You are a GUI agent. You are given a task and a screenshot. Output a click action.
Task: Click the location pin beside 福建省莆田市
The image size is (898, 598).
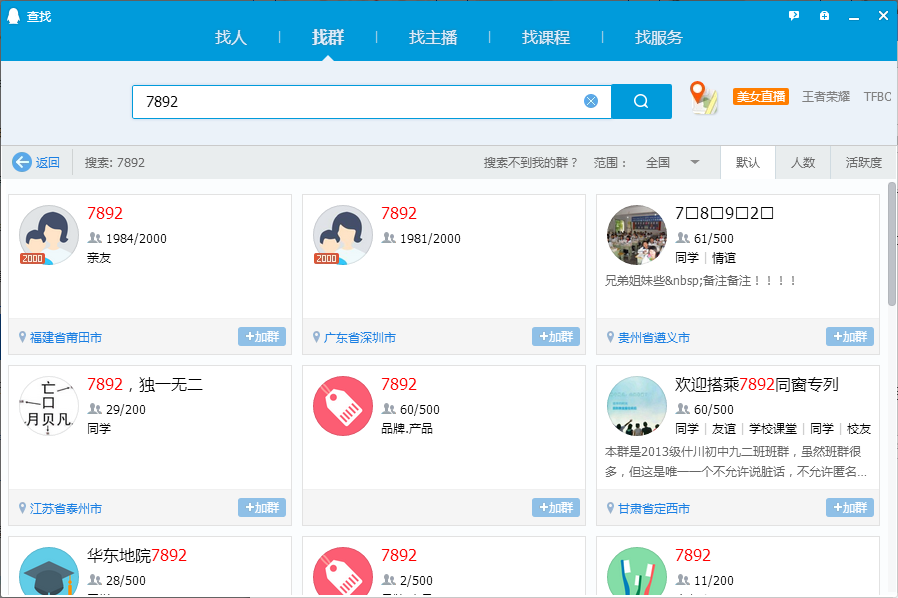[x=21, y=338]
